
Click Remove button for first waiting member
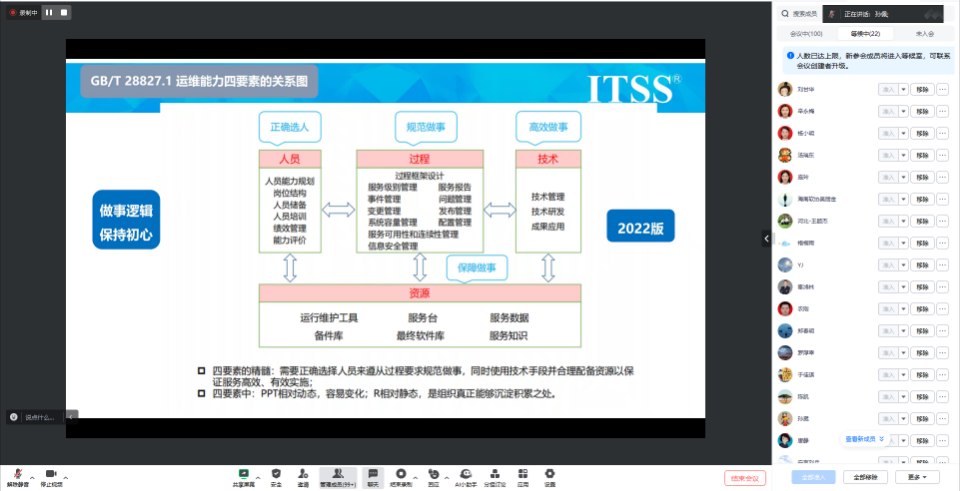(921, 89)
